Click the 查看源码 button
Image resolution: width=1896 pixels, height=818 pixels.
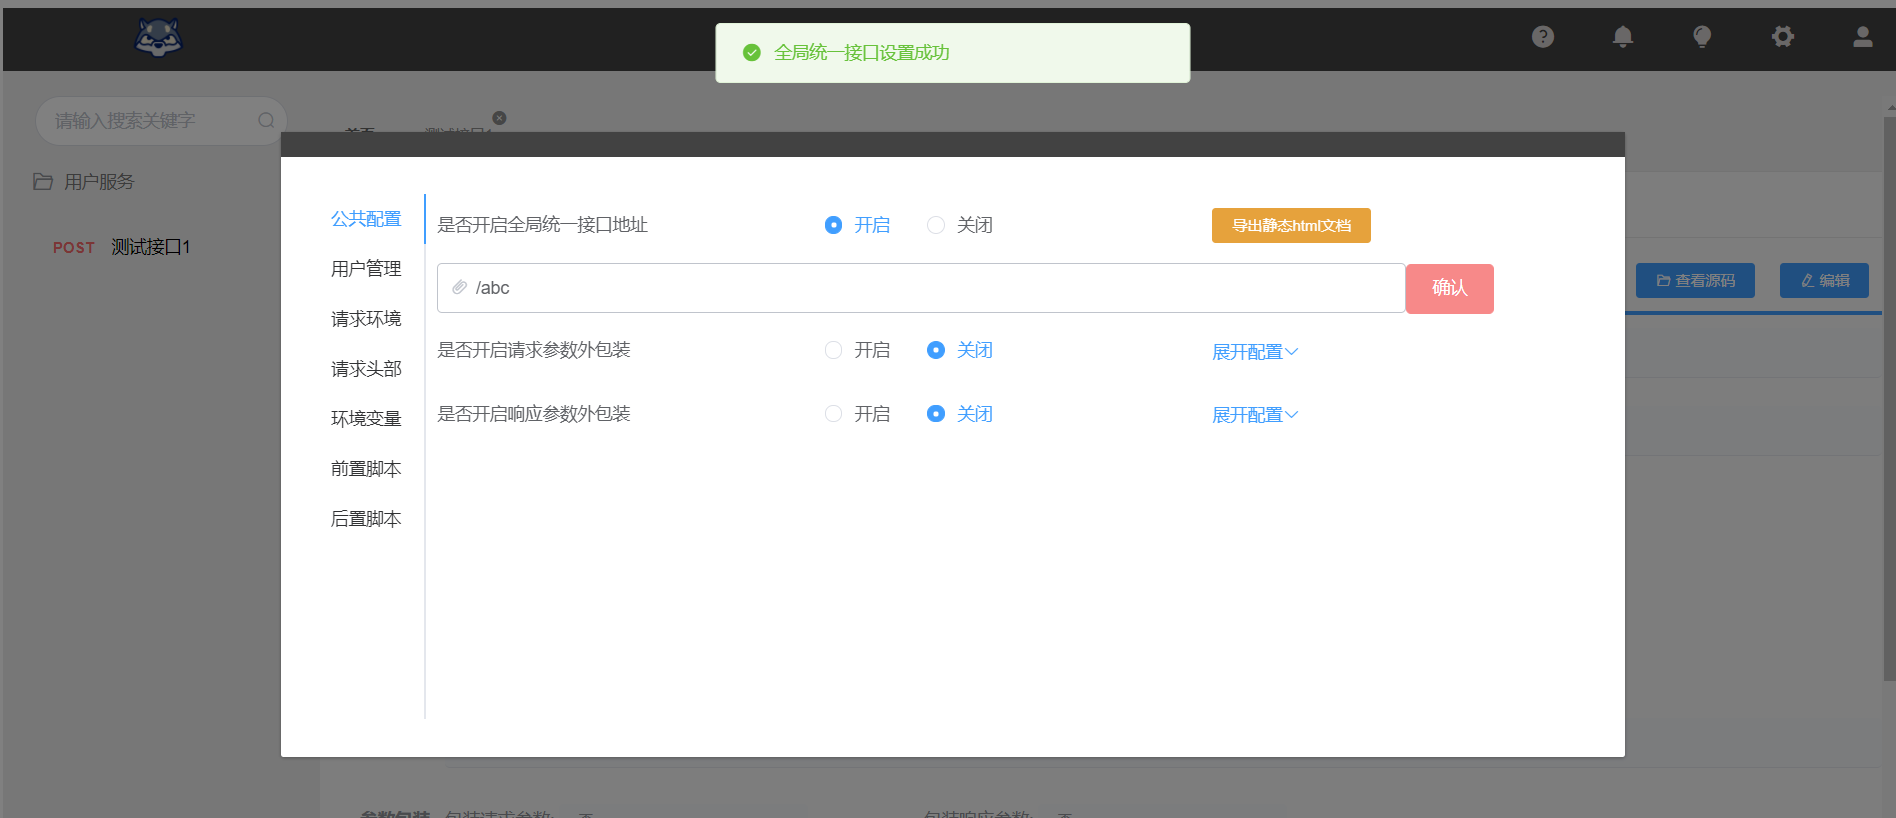click(x=1695, y=281)
